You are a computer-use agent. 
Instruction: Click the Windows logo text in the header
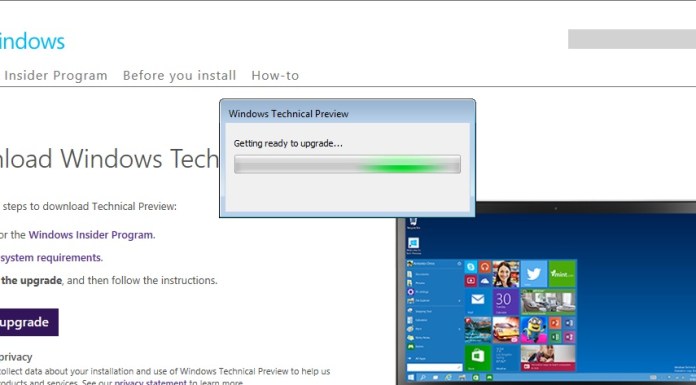pyautogui.click(x=32, y=41)
